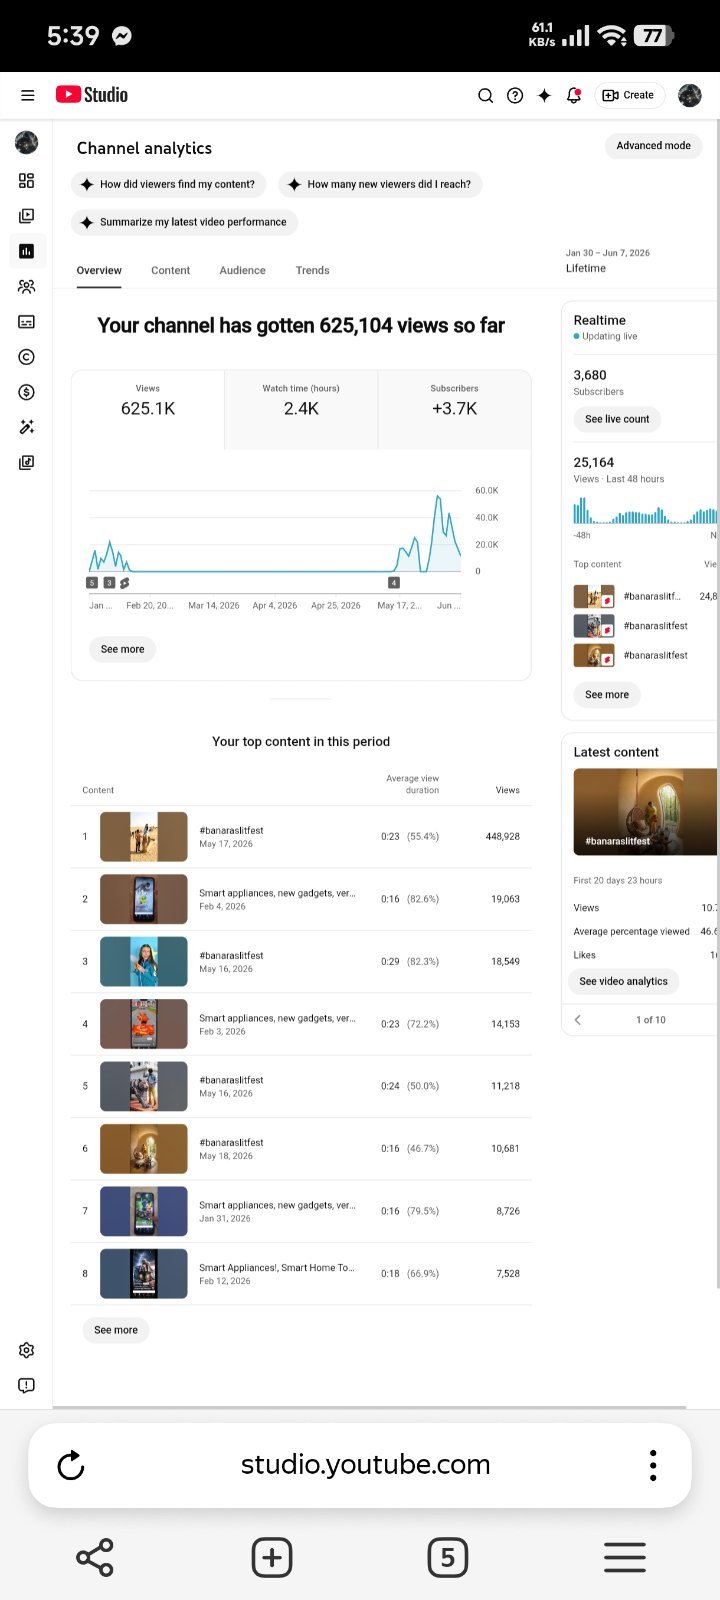Open the browser bottom hamburger menu

(x=625, y=1557)
